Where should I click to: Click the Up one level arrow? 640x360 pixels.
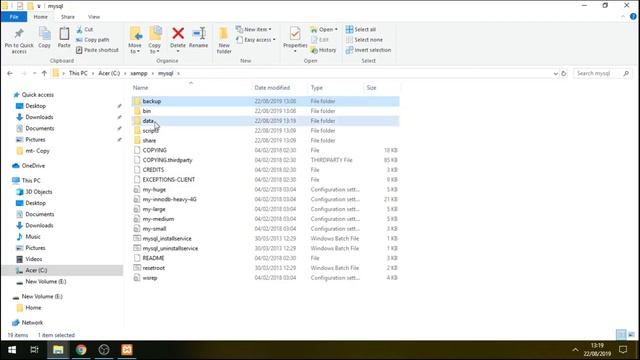[x=44, y=73]
